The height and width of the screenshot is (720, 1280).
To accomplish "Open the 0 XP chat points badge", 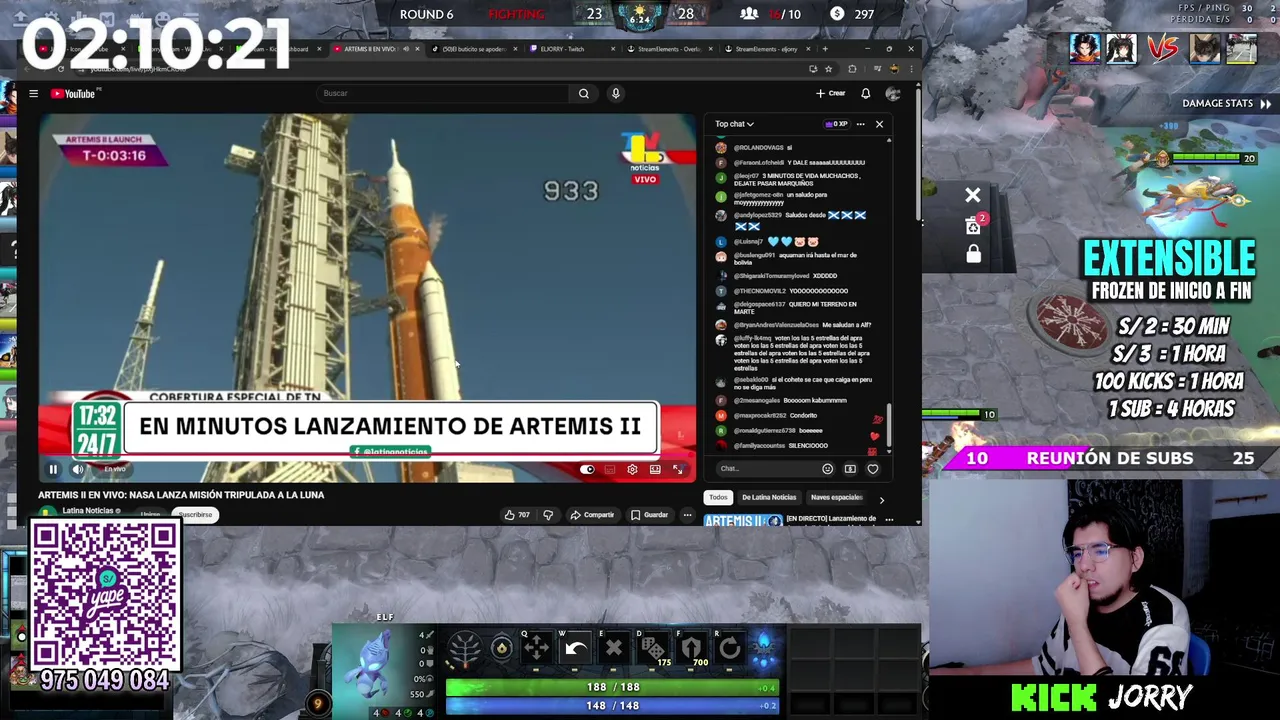I will pyautogui.click(x=836, y=124).
